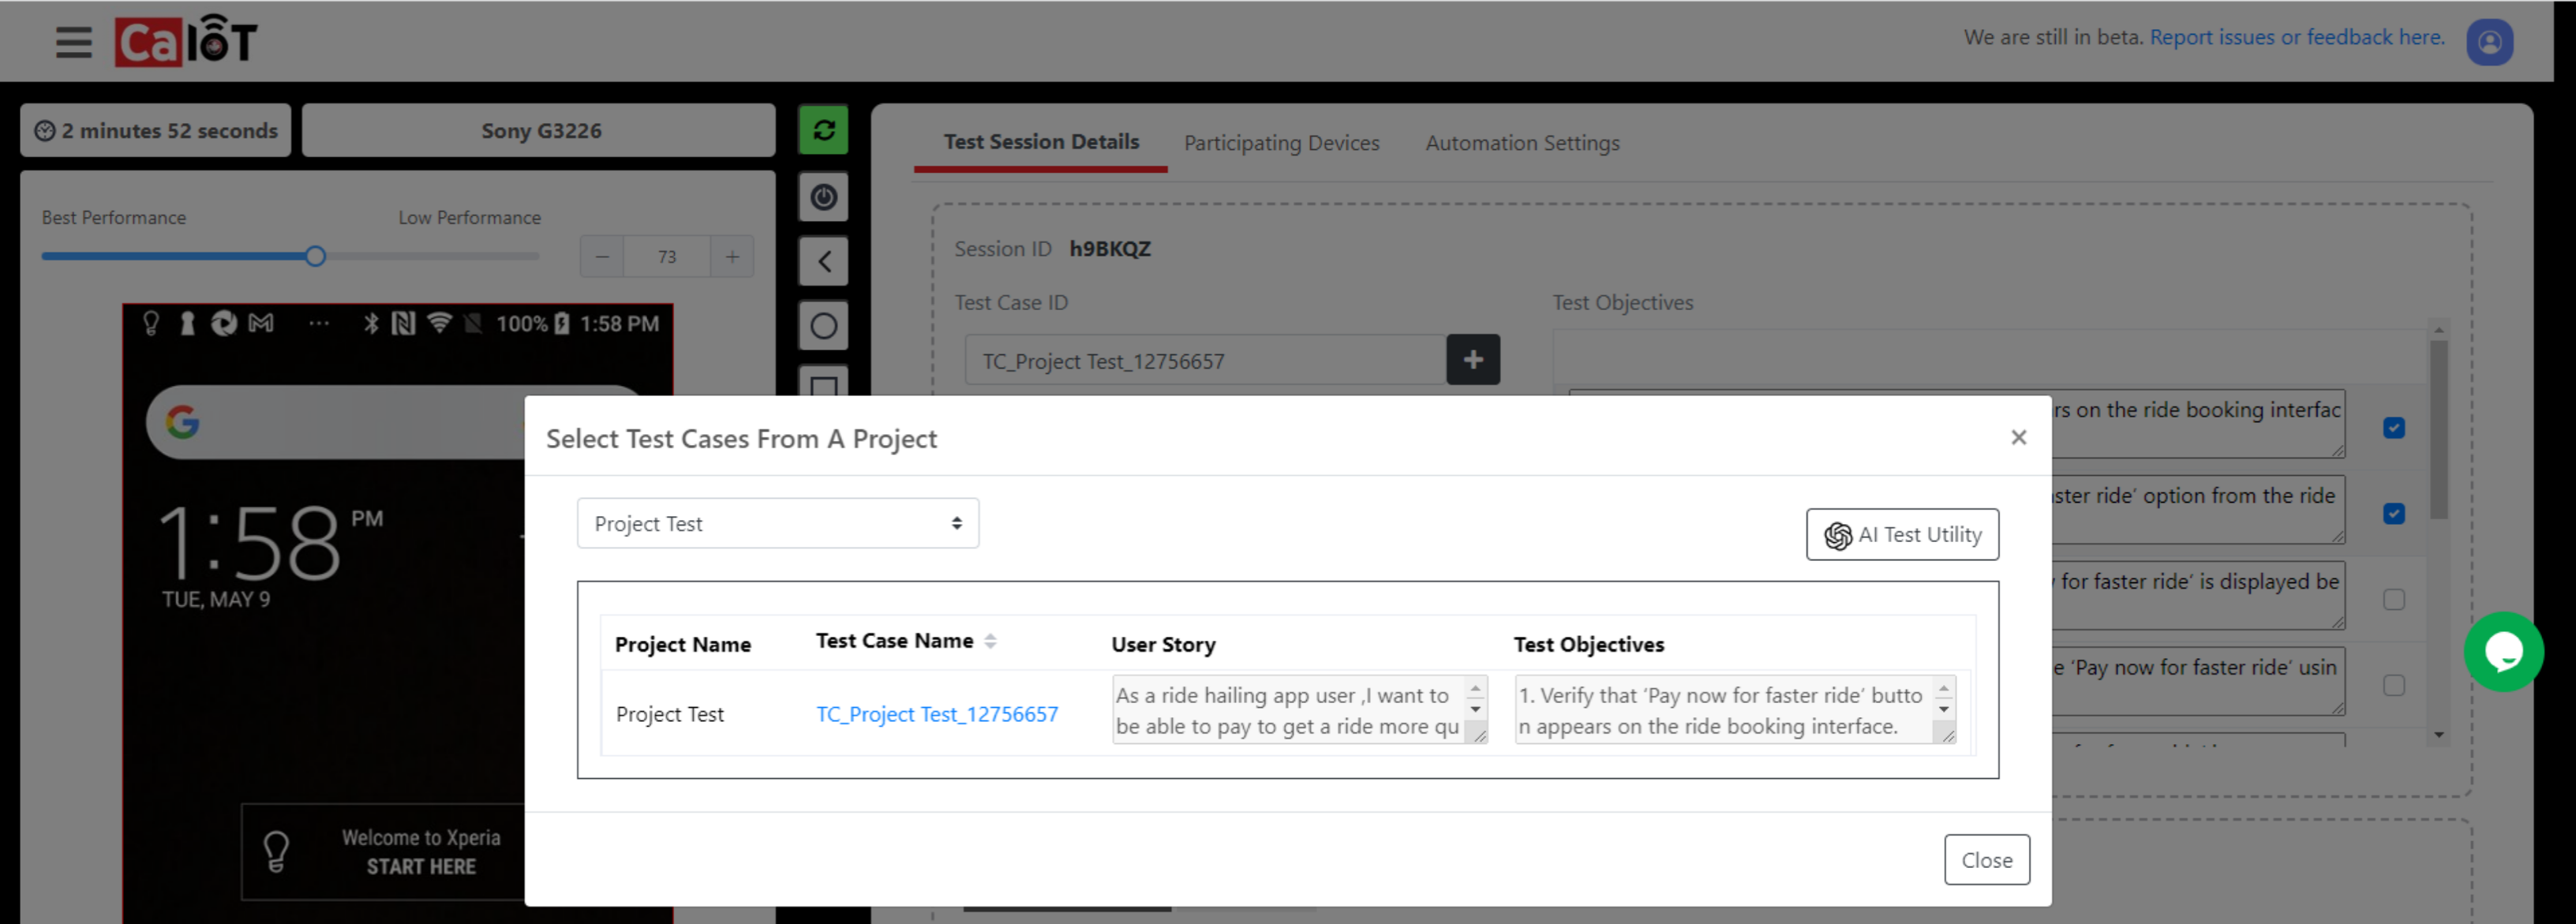Click the performance slider handle
This screenshot has height=924, width=2576.
coord(315,257)
